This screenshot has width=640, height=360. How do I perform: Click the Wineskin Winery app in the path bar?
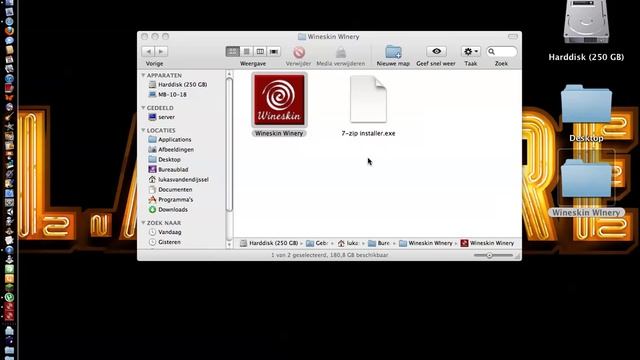pyautogui.click(x=487, y=243)
